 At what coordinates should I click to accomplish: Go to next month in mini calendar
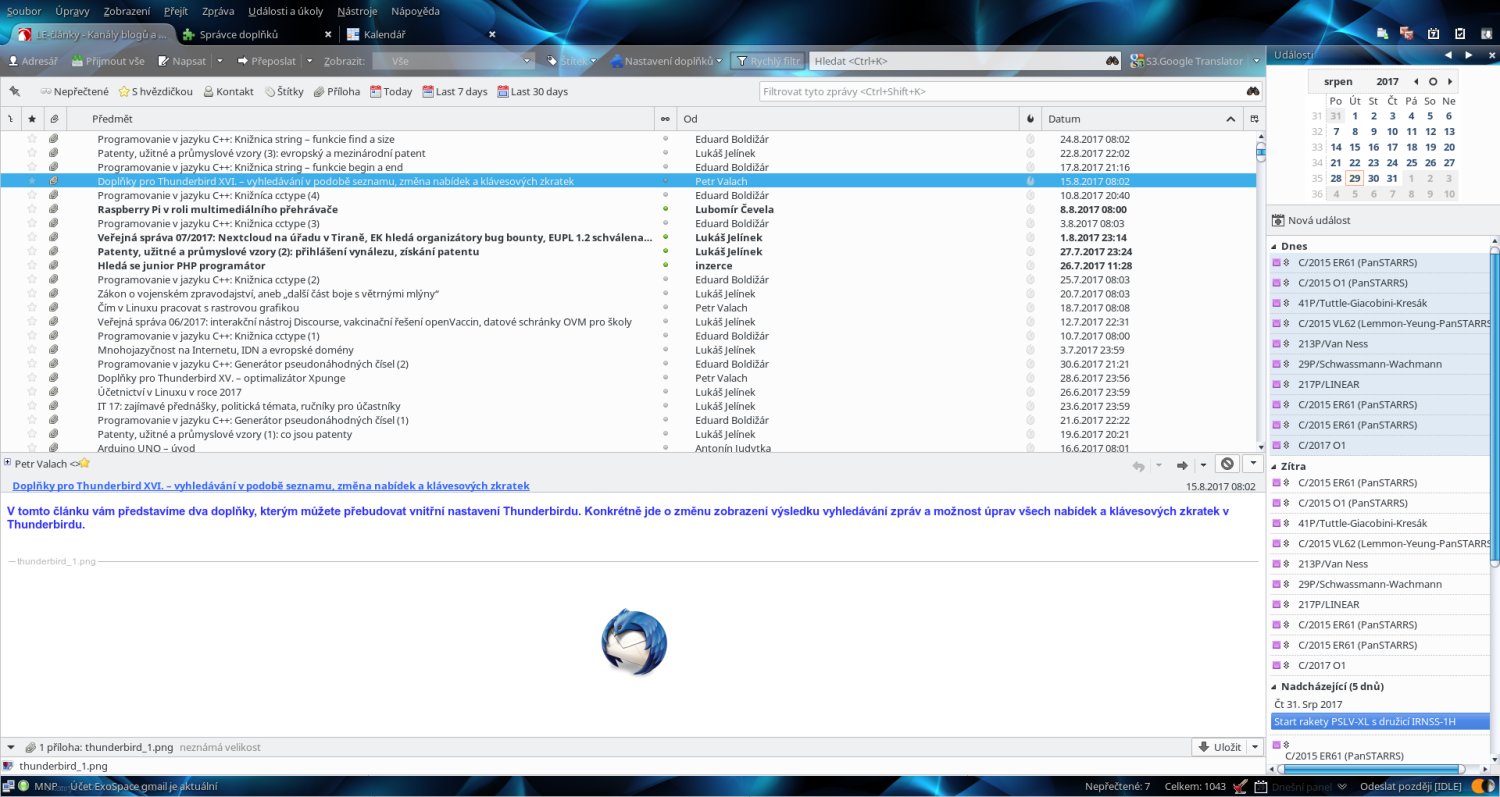tap(1450, 81)
